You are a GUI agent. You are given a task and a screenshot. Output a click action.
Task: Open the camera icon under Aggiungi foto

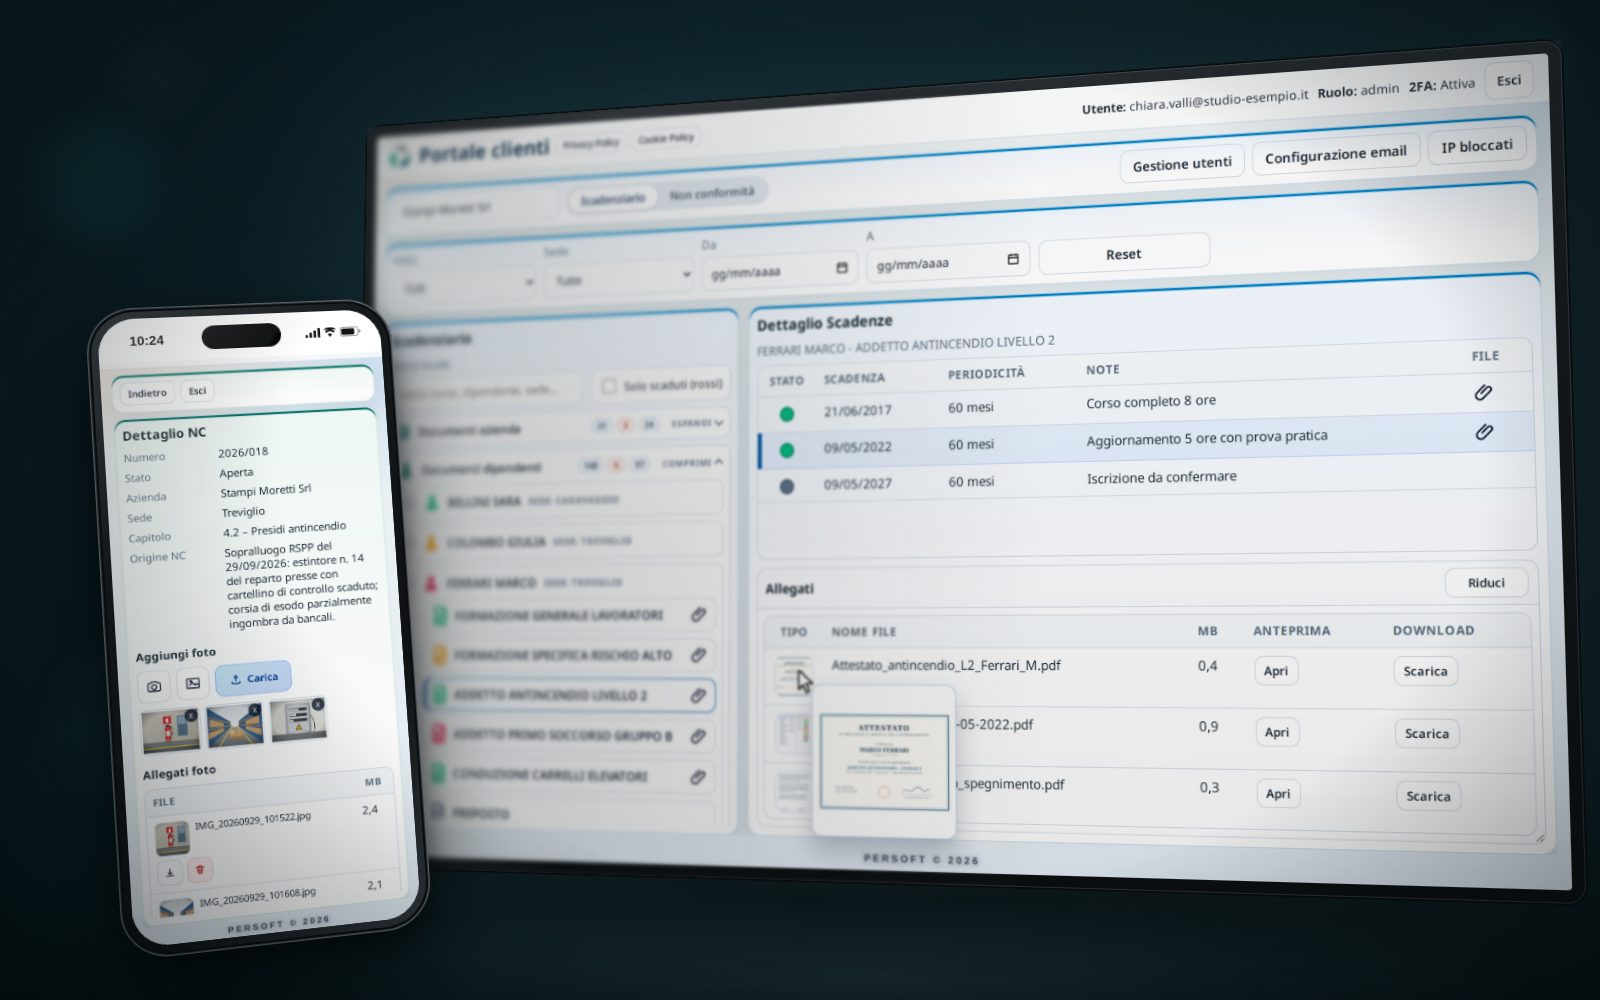click(154, 686)
